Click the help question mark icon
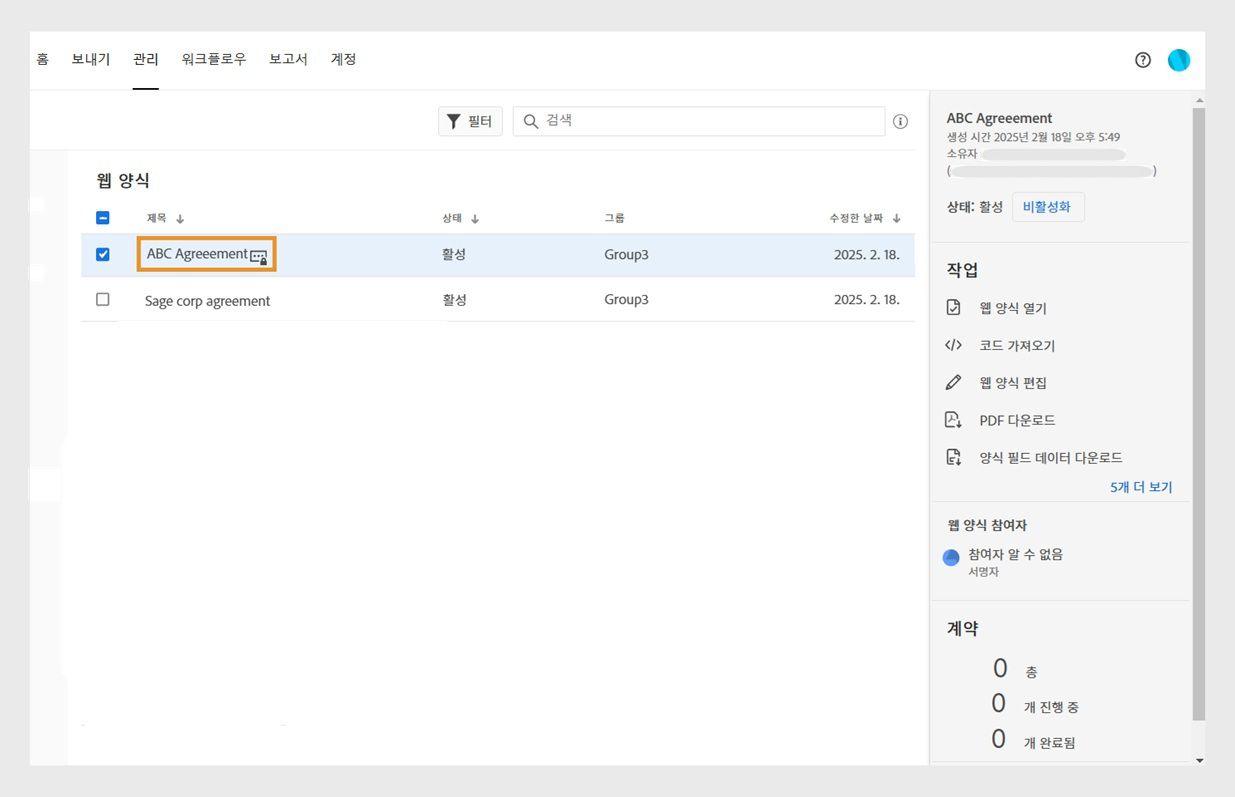 coord(1143,60)
